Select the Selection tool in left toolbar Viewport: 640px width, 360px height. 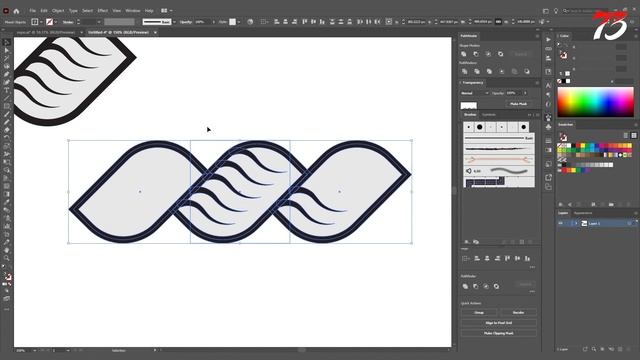point(7,42)
